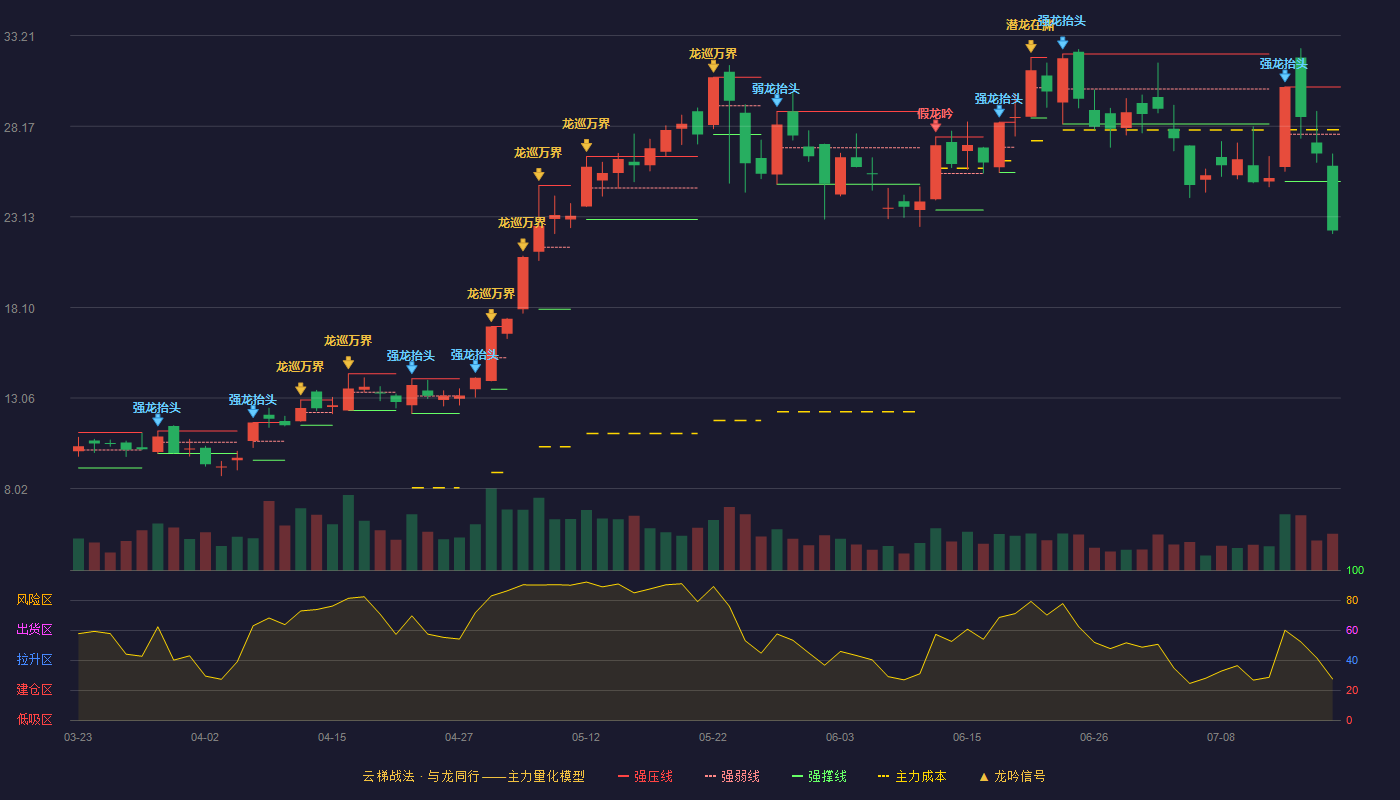The image size is (1400, 800).
Task: Click the red 假龙吟 signal arrow
Action: click(935, 126)
